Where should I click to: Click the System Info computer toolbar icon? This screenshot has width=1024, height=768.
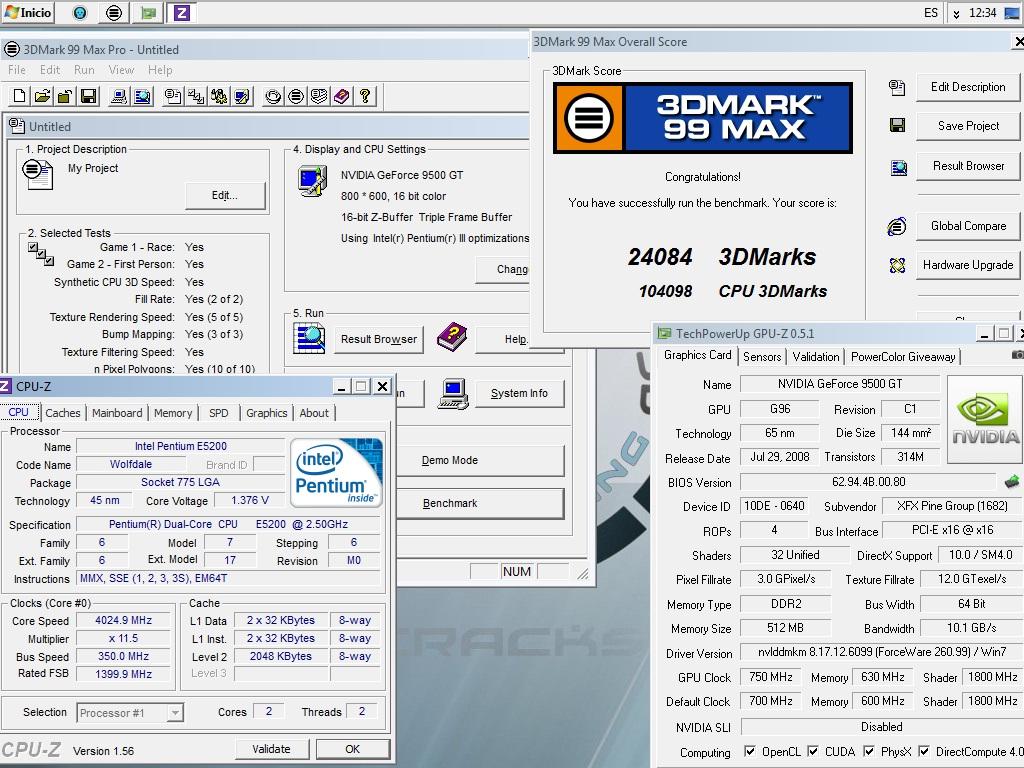click(x=119, y=97)
